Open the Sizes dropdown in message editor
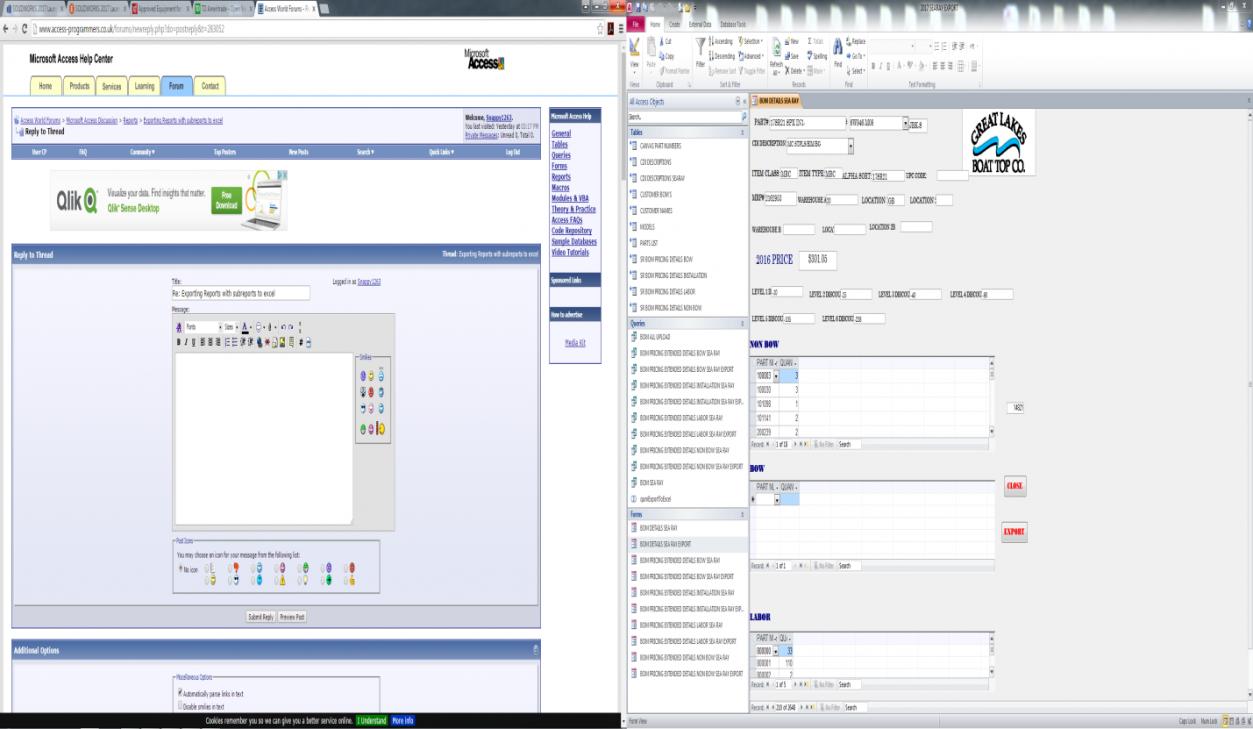Screen dimensions: 1253x729 tap(233, 327)
